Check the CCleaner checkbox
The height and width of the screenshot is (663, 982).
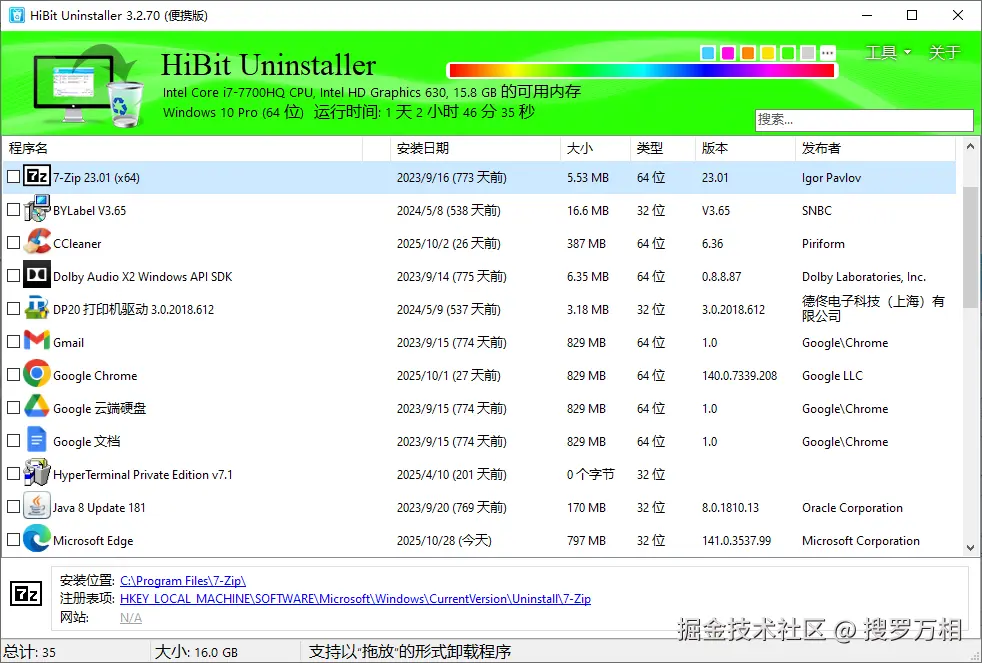click(x=13, y=243)
